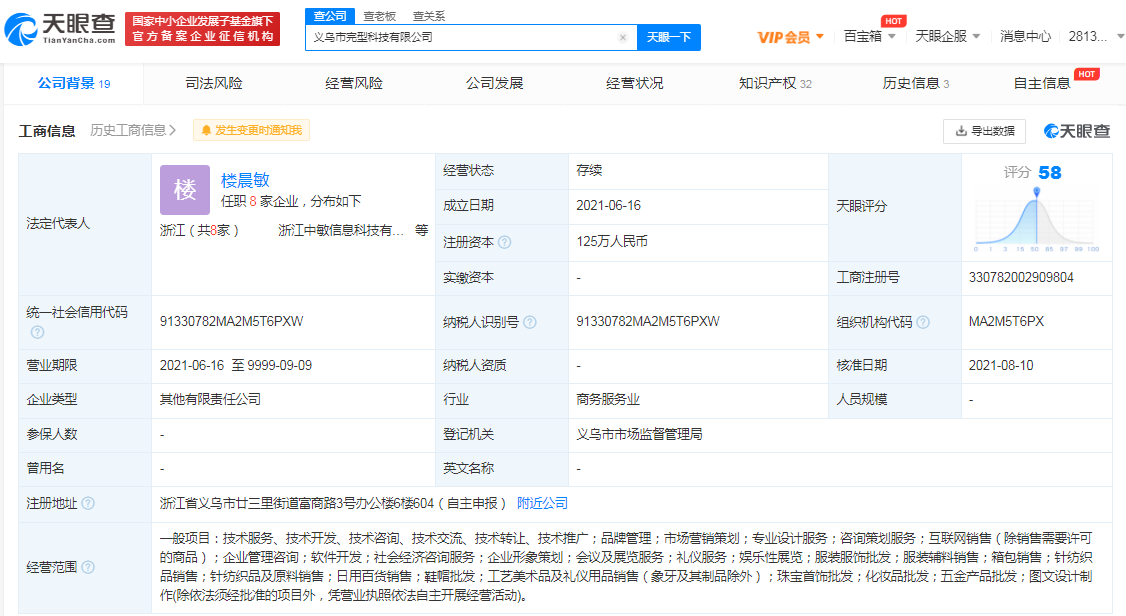Click the TianYanCha logo
Screen dimensions: 1126x616
(60, 29)
